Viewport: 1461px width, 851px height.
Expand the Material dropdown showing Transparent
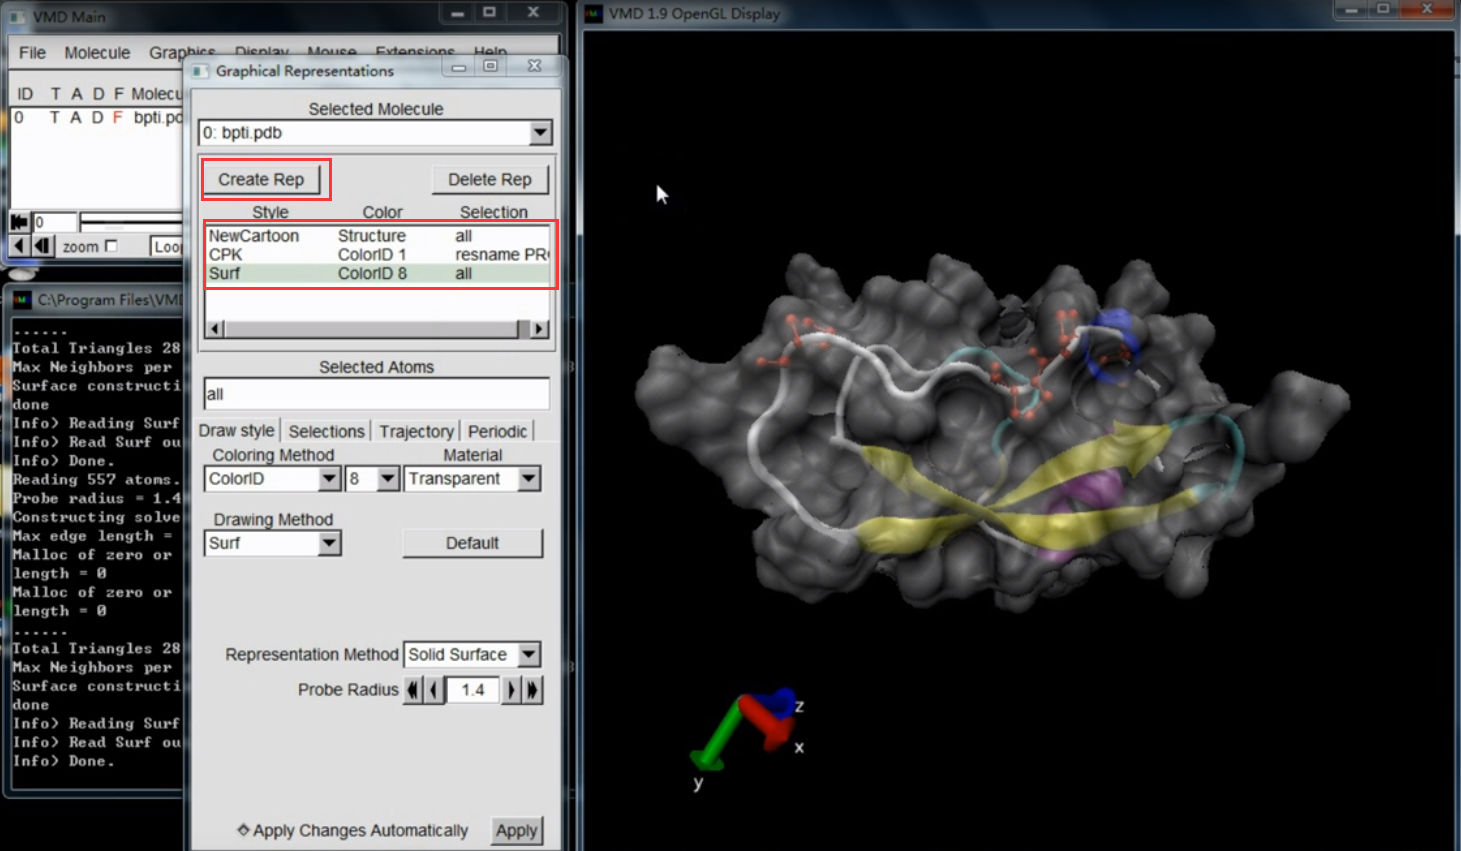(x=529, y=479)
